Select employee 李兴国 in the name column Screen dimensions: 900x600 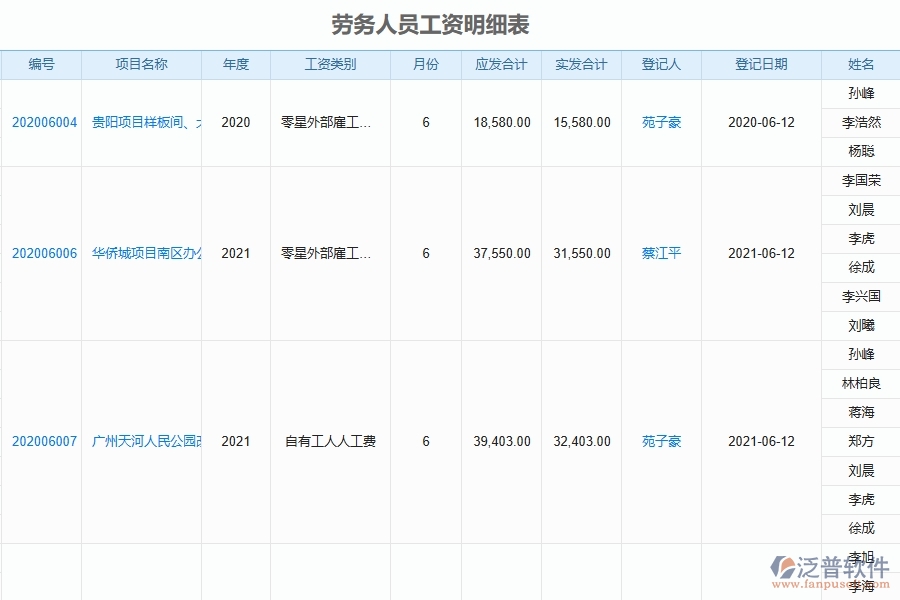(860, 296)
